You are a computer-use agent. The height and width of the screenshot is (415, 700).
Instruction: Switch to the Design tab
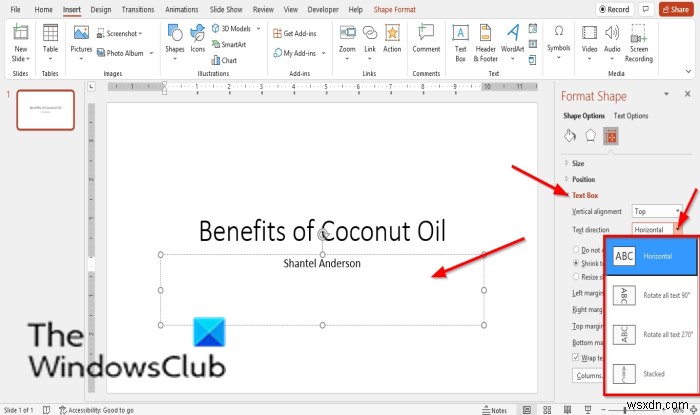[100, 9]
